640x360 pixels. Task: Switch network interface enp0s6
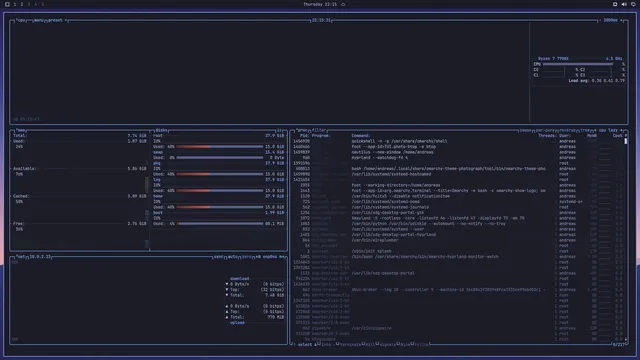click(x=269, y=257)
